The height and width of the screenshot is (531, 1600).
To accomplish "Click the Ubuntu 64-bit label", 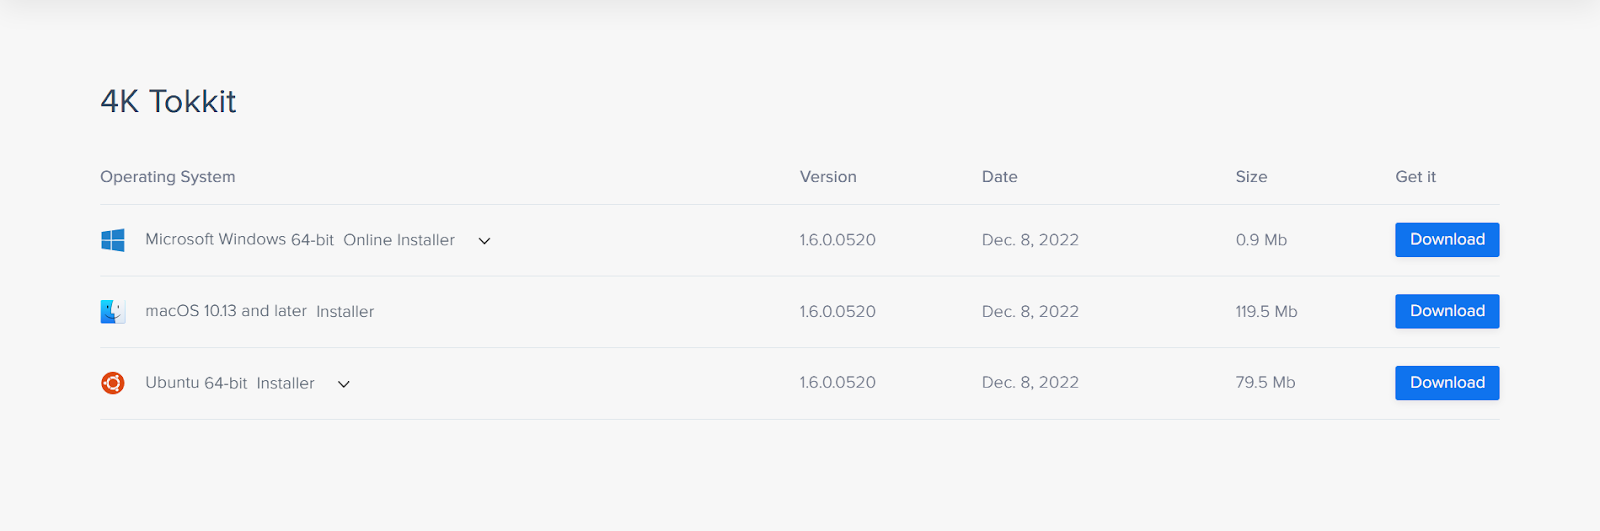I will coord(196,383).
